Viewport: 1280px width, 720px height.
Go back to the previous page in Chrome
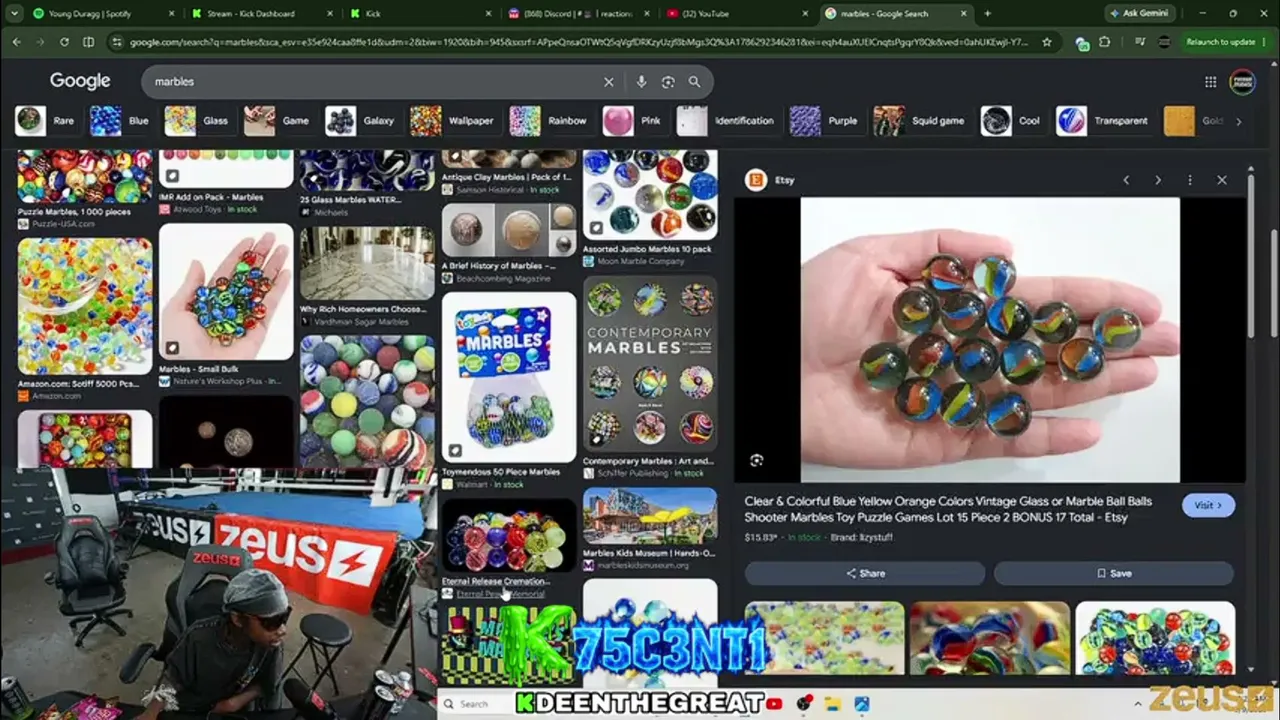coord(16,42)
